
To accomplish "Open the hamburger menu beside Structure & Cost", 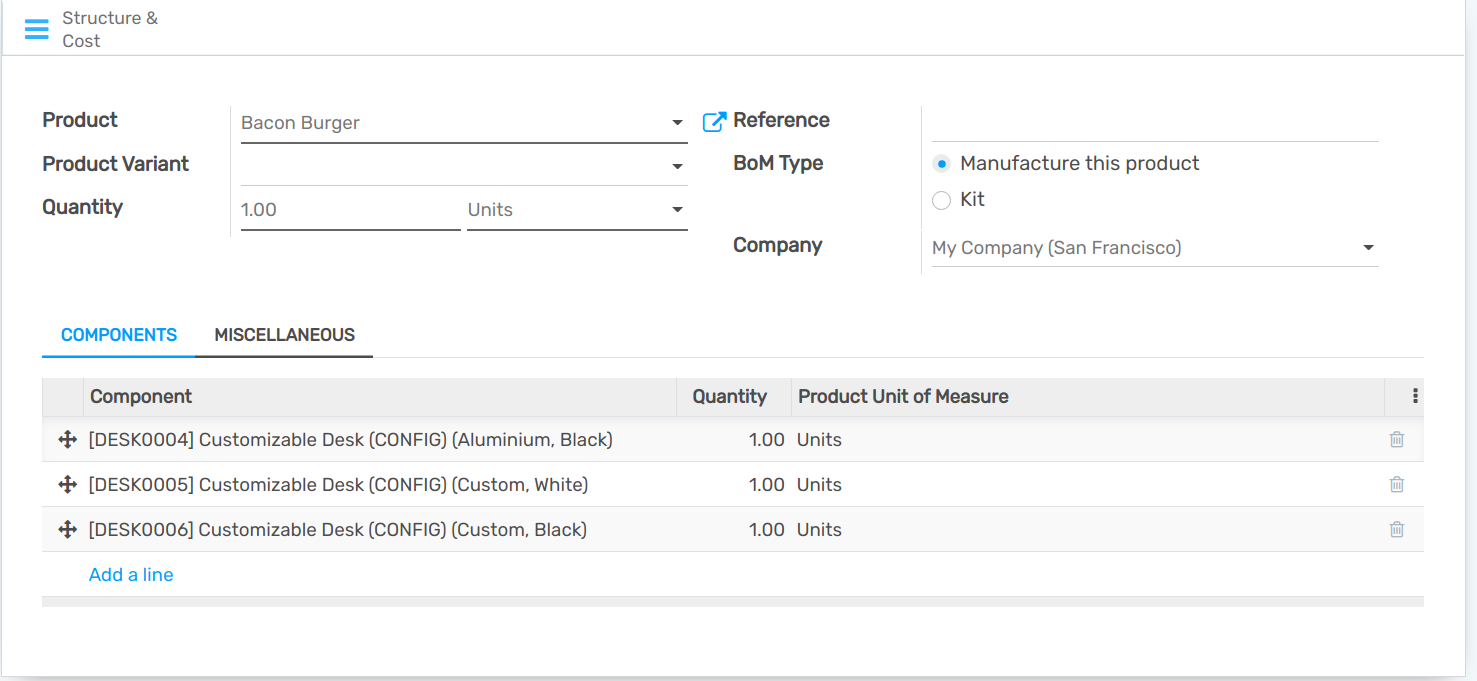I will pyautogui.click(x=36, y=29).
